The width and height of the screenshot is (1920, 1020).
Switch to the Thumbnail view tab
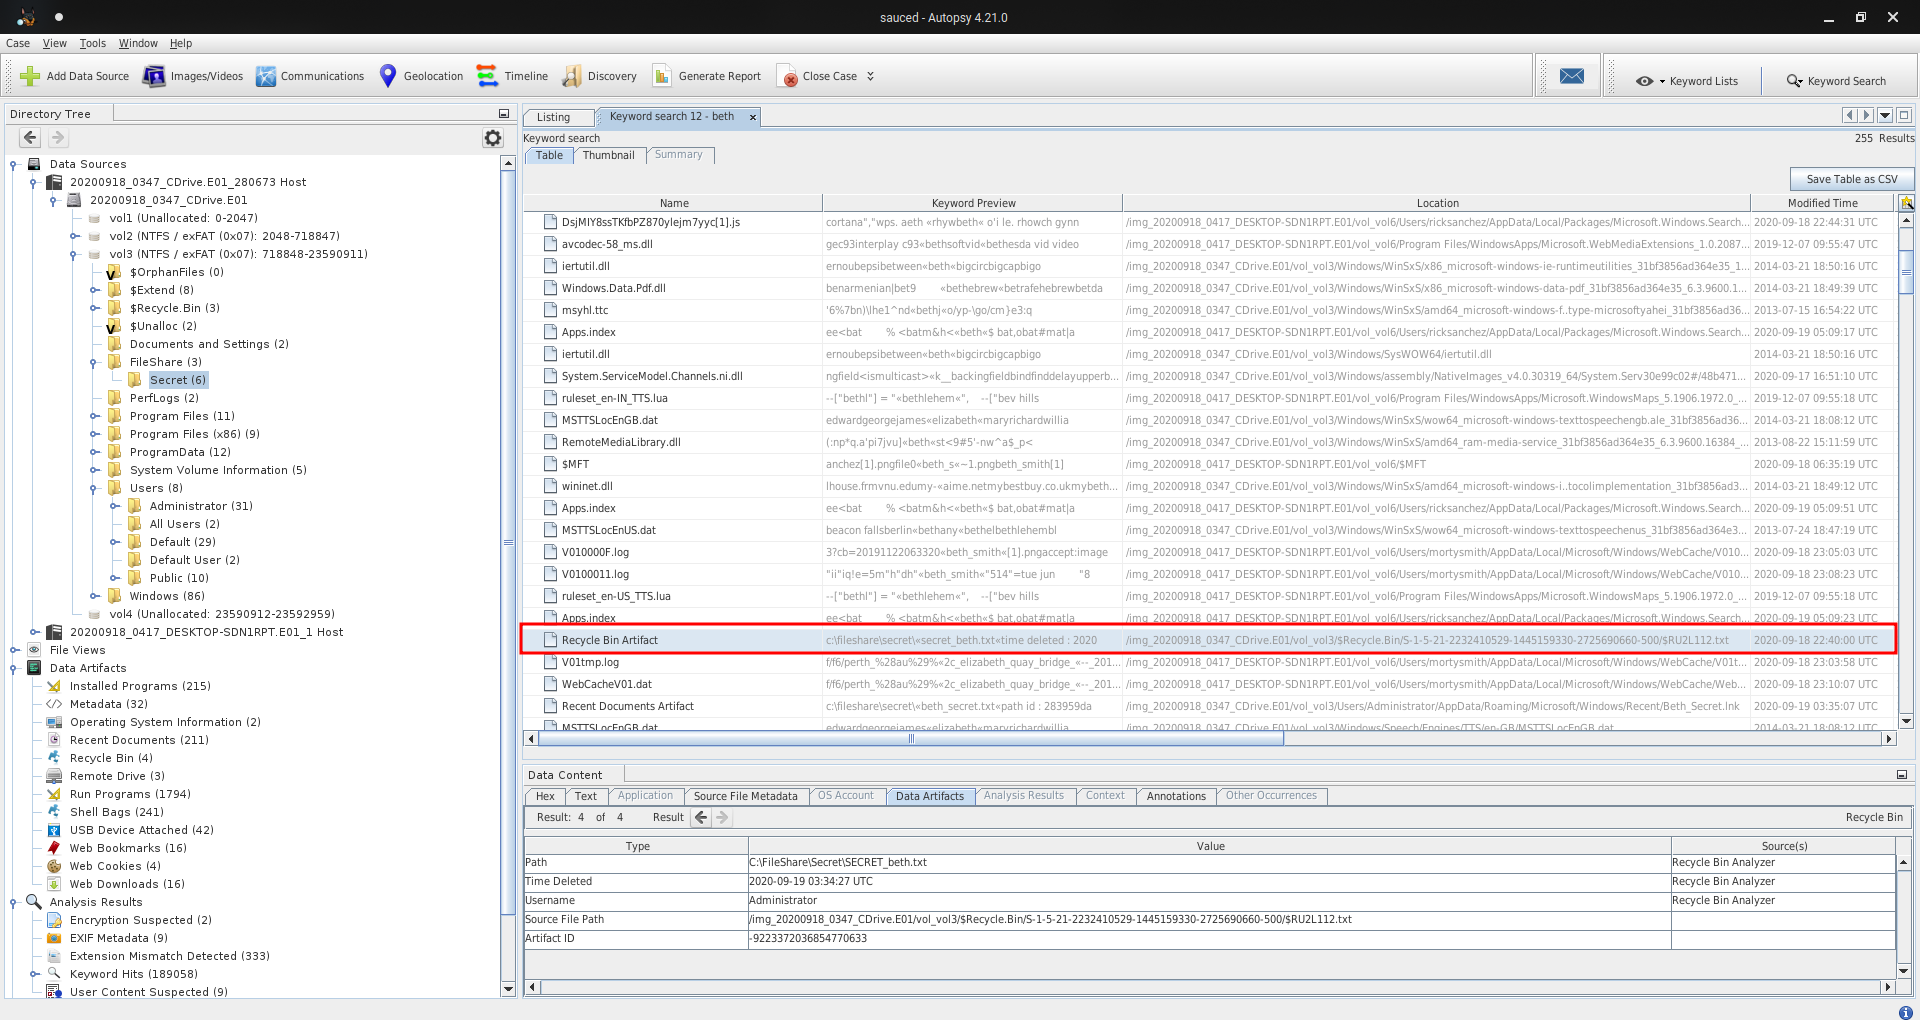point(608,155)
